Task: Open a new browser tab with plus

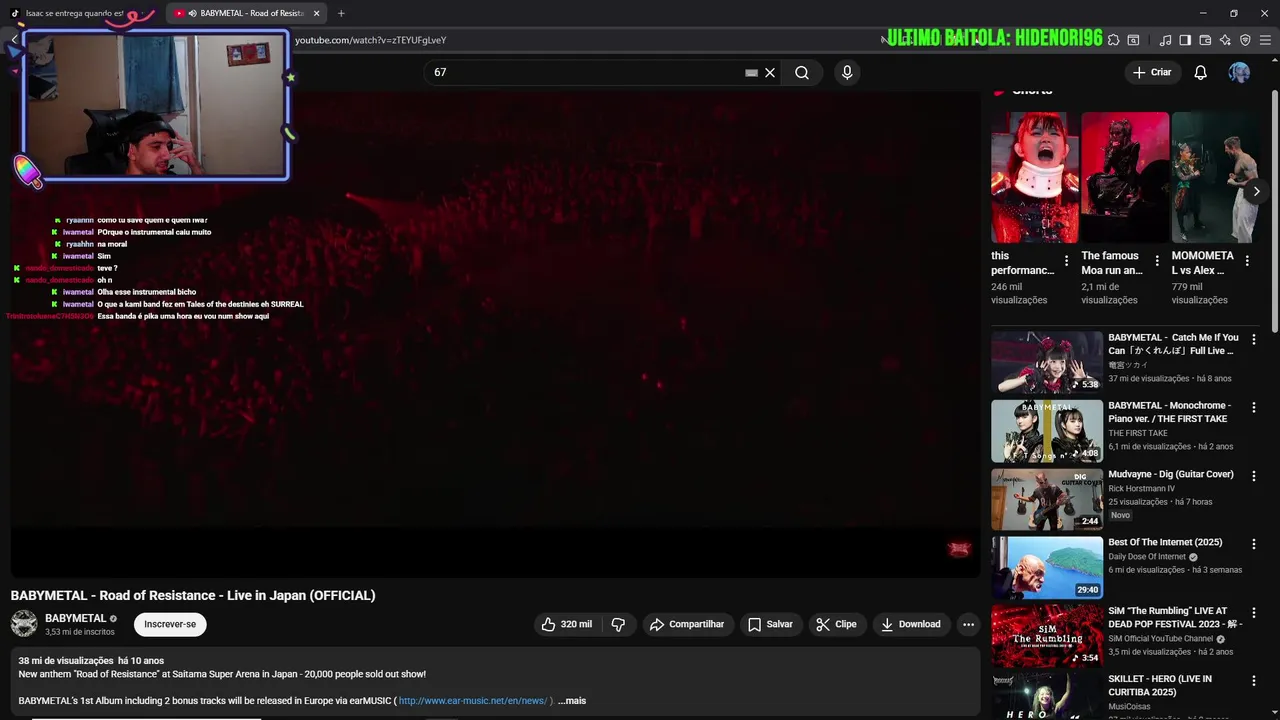Action: point(341,13)
